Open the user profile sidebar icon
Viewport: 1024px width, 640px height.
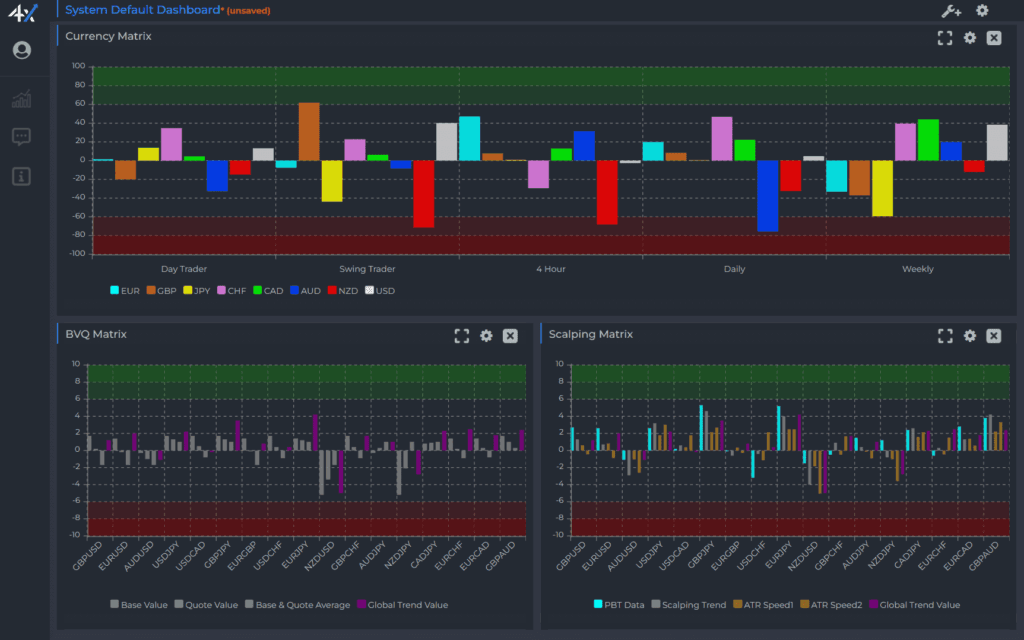(x=21, y=50)
